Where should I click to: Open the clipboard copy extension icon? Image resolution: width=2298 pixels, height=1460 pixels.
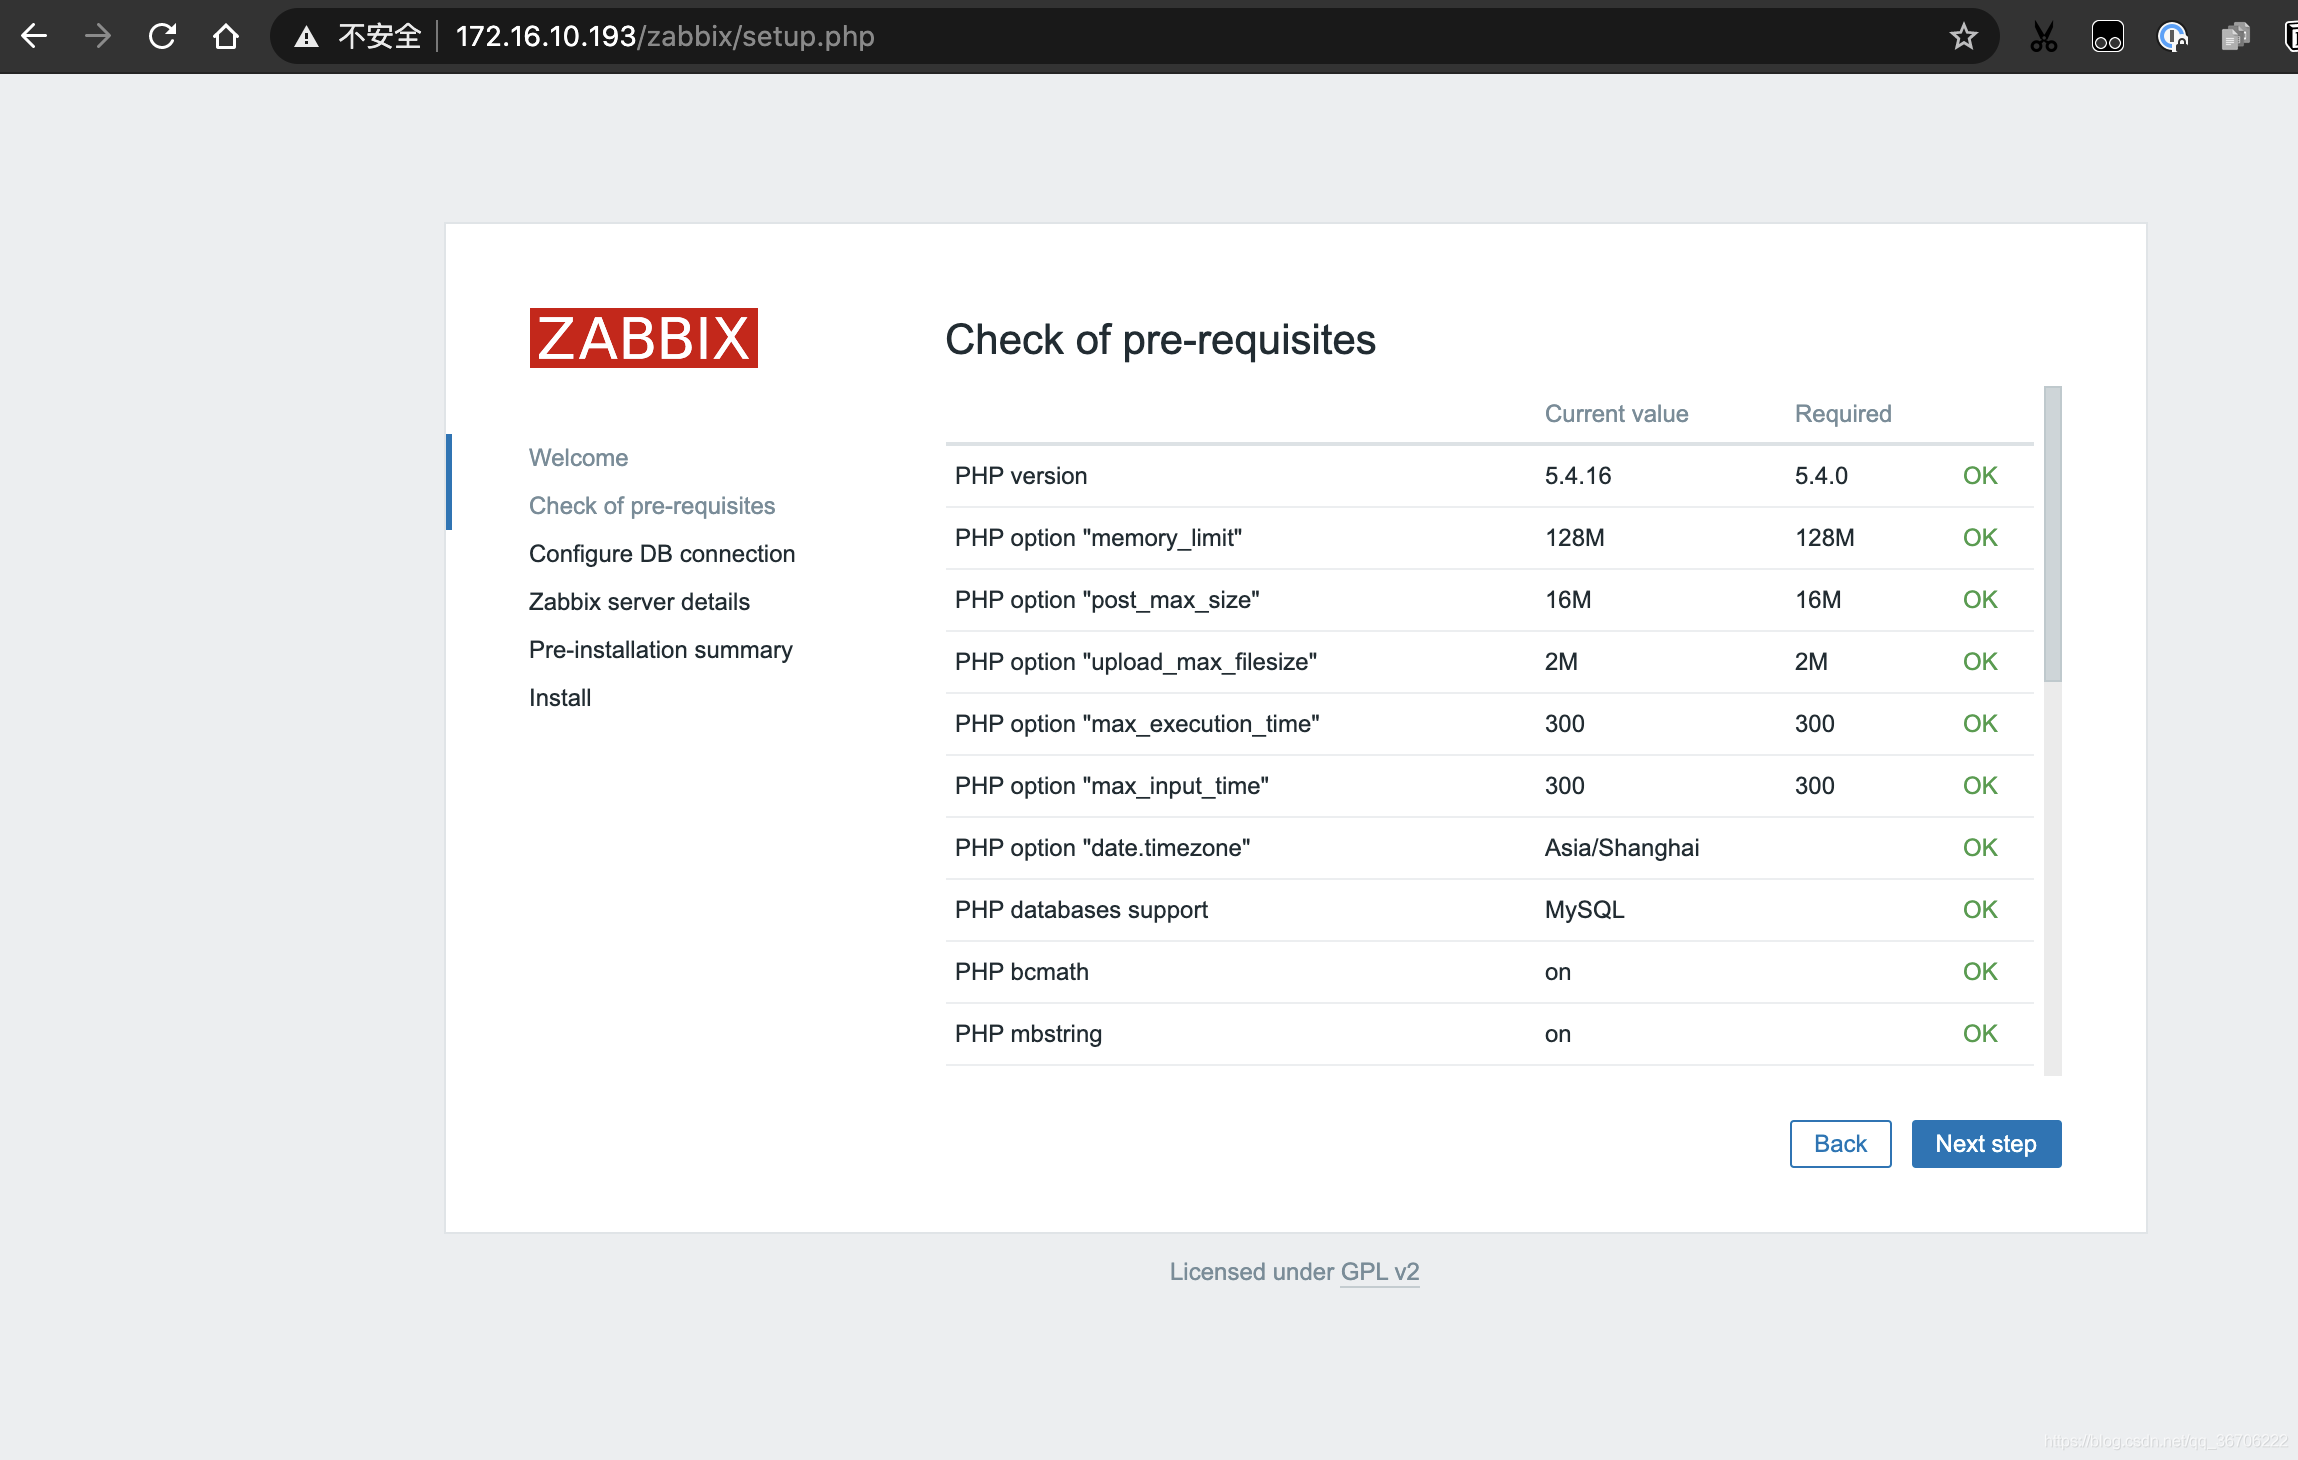2236,37
